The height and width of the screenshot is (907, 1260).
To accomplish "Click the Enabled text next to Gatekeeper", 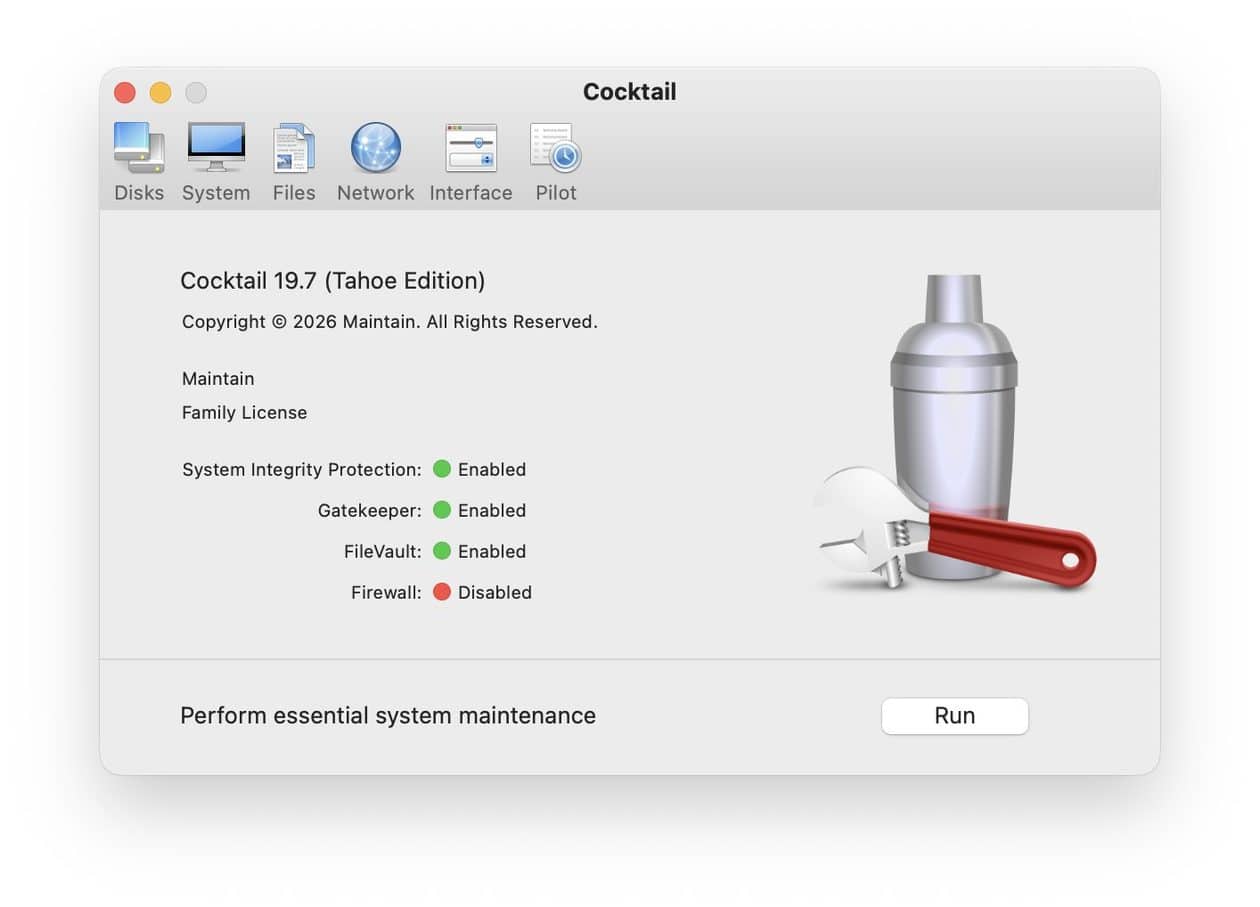I will (492, 510).
